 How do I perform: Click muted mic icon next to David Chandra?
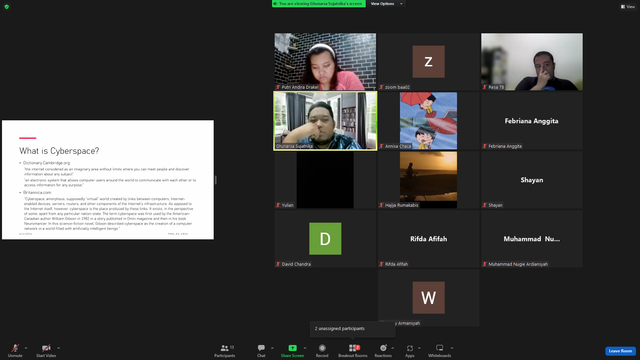point(278,264)
